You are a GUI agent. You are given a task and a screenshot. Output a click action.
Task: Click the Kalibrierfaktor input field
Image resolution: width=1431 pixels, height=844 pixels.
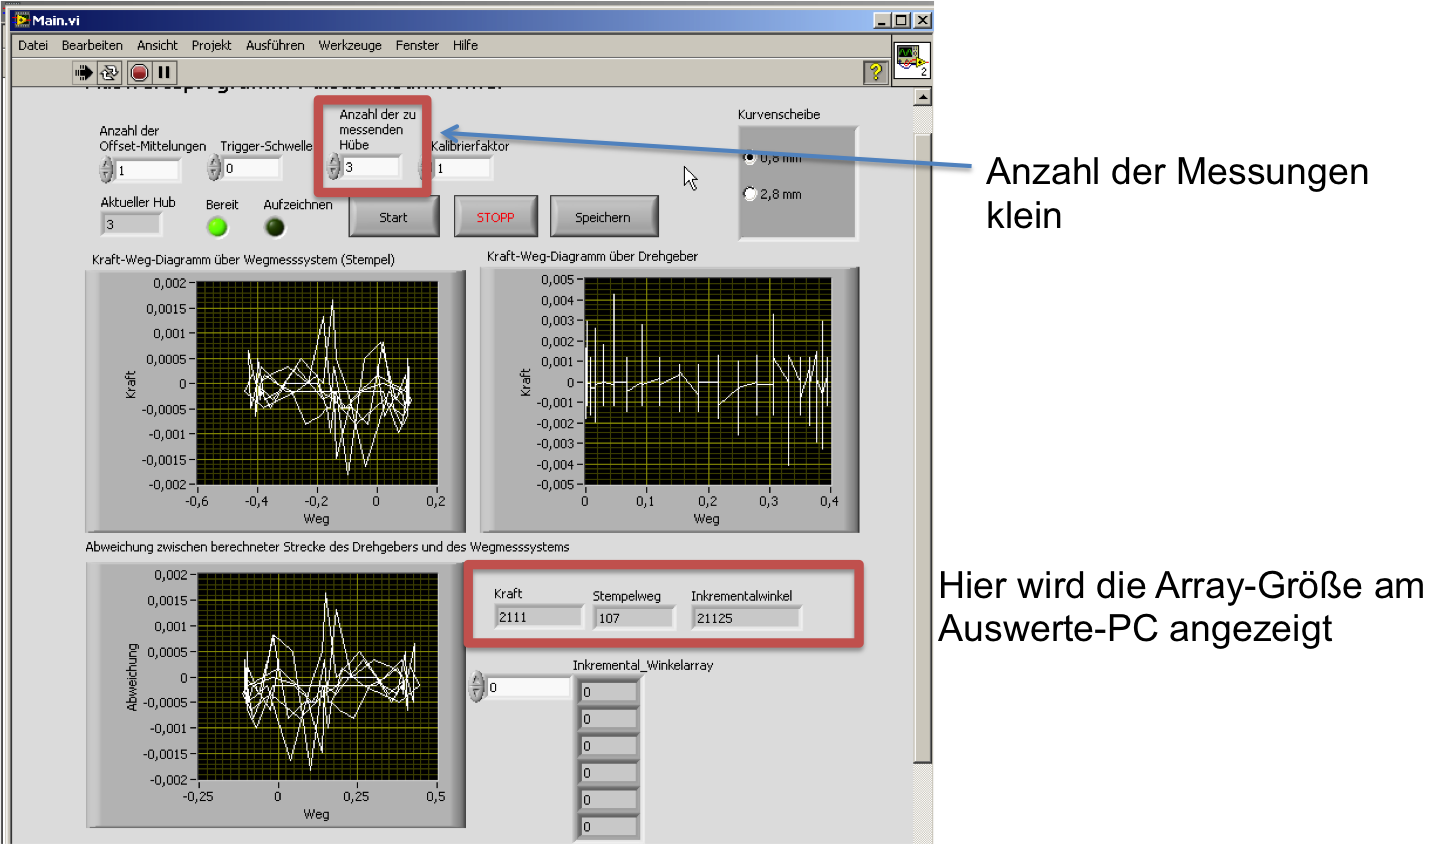click(x=463, y=168)
